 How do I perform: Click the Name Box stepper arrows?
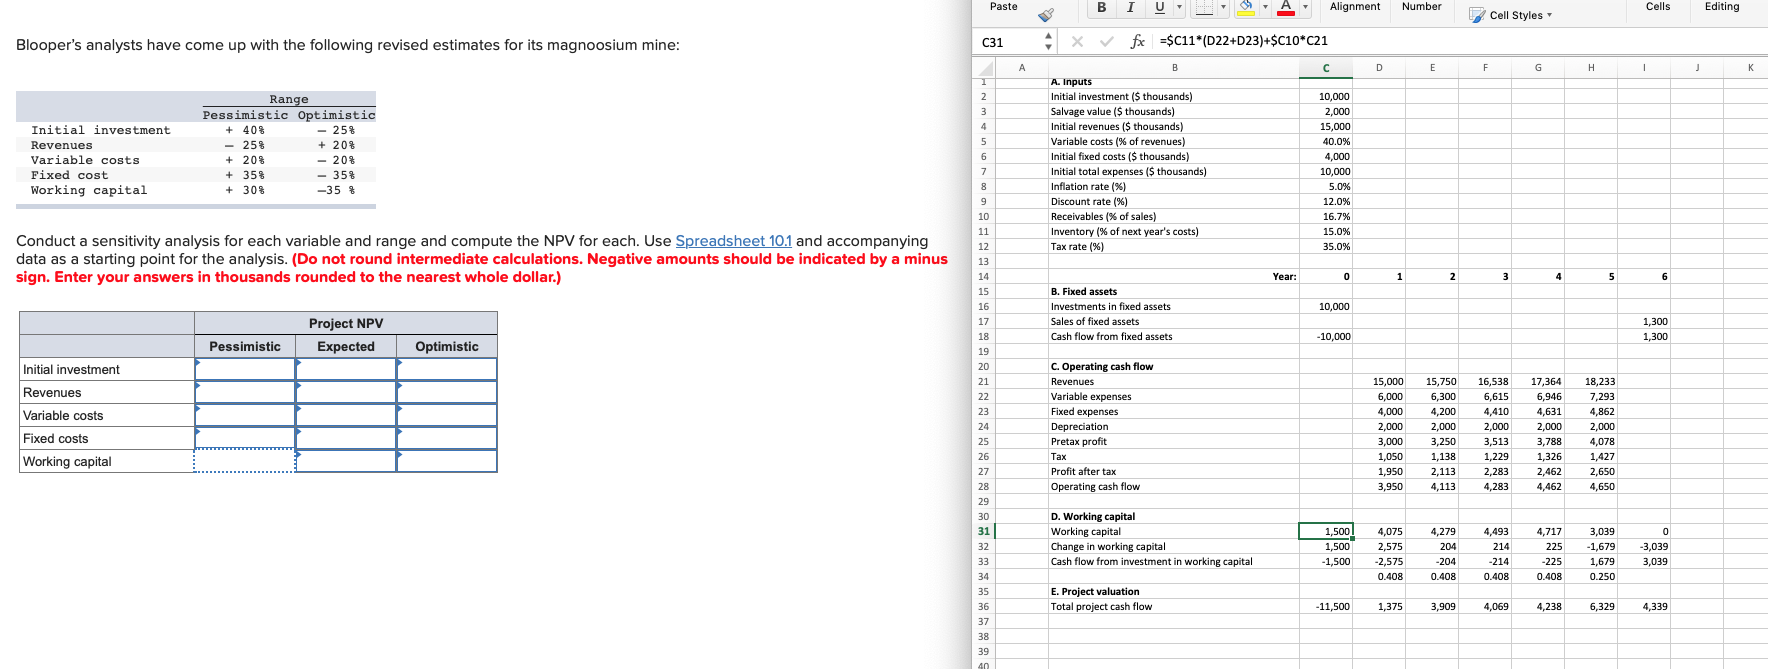pyautogui.click(x=1048, y=42)
